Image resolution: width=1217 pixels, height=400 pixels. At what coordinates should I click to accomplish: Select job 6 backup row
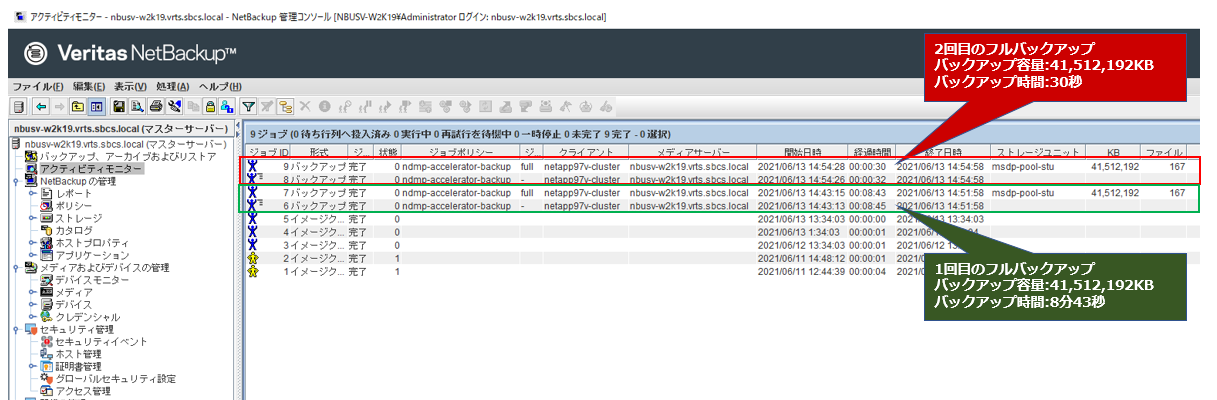tap(718, 205)
